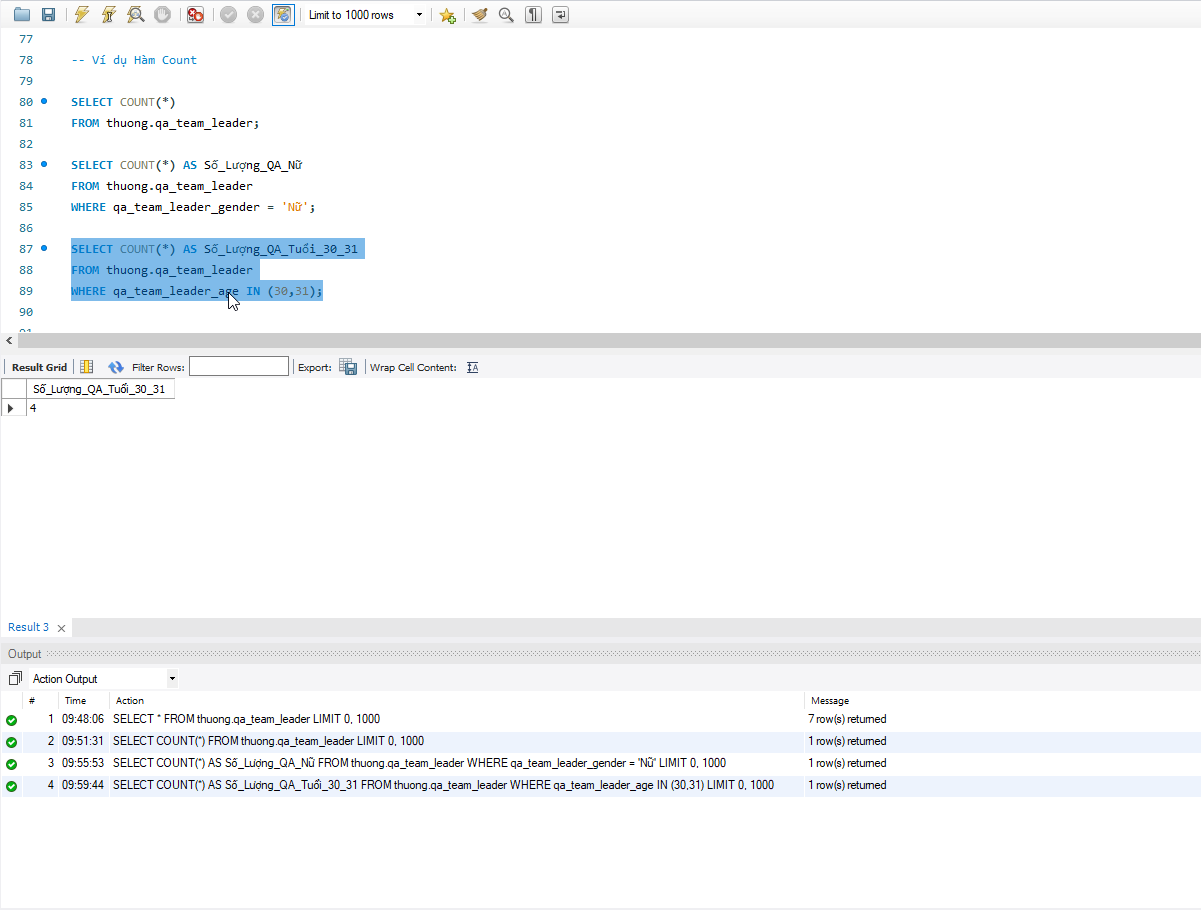Open a SQL script file

coord(22,15)
